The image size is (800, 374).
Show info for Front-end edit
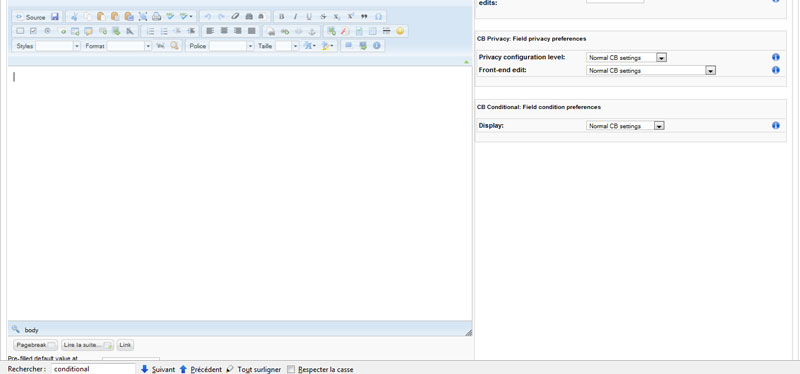pos(776,70)
